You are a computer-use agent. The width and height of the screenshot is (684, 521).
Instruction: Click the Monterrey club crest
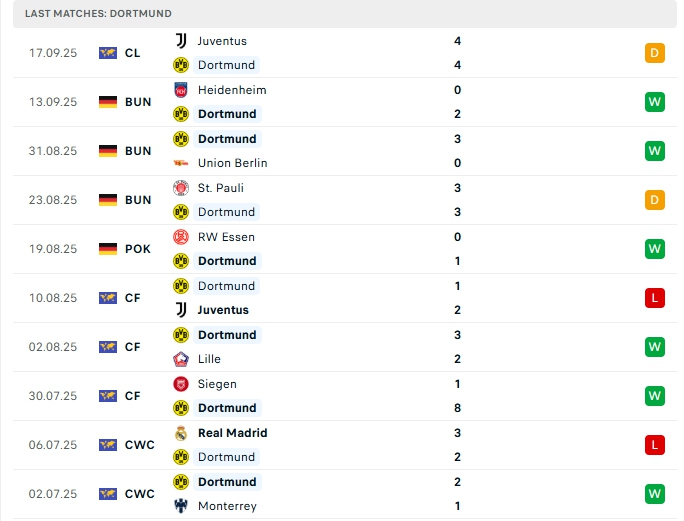181,506
